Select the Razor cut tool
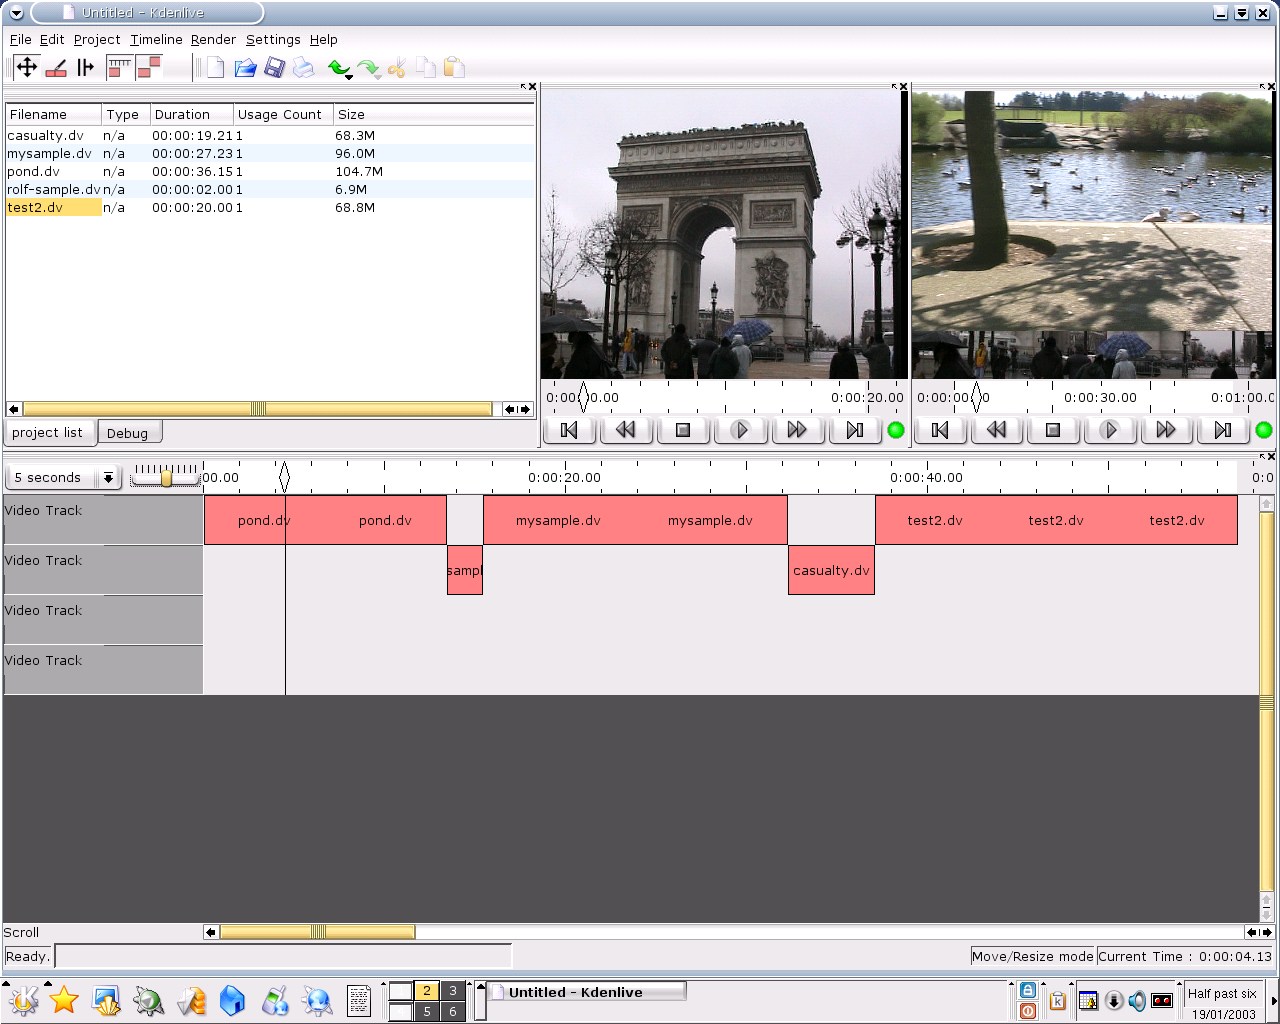Image resolution: width=1280 pixels, height=1024 pixels. (x=56, y=67)
